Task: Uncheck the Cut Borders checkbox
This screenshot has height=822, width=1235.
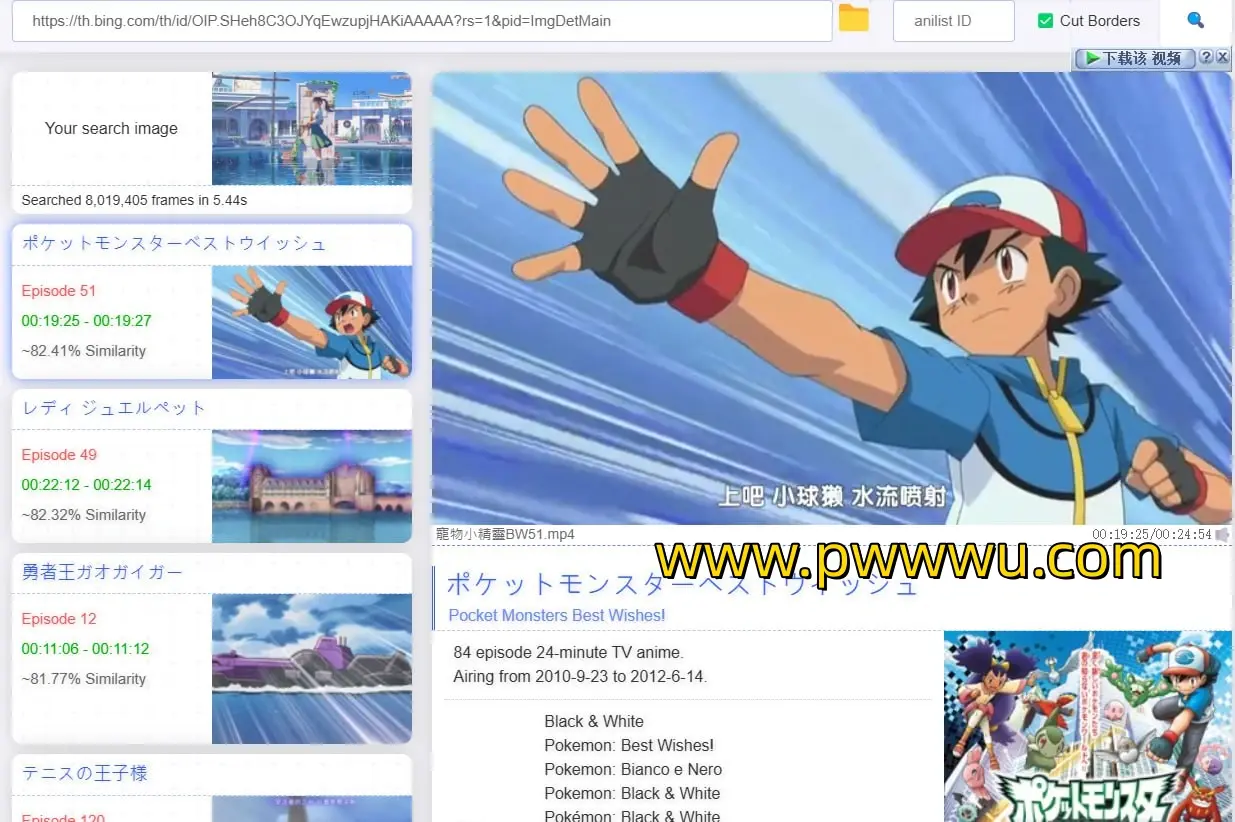Action: pyautogui.click(x=1046, y=21)
